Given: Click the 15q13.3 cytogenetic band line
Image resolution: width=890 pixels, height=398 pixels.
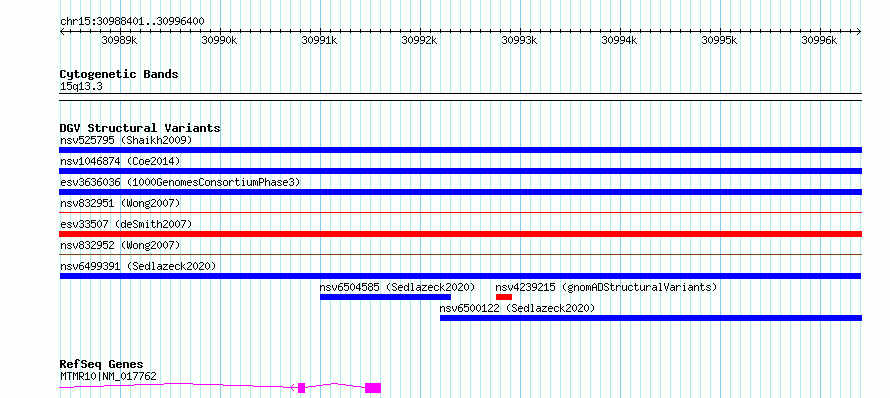Looking at the screenshot, I should tap(460, 97).
